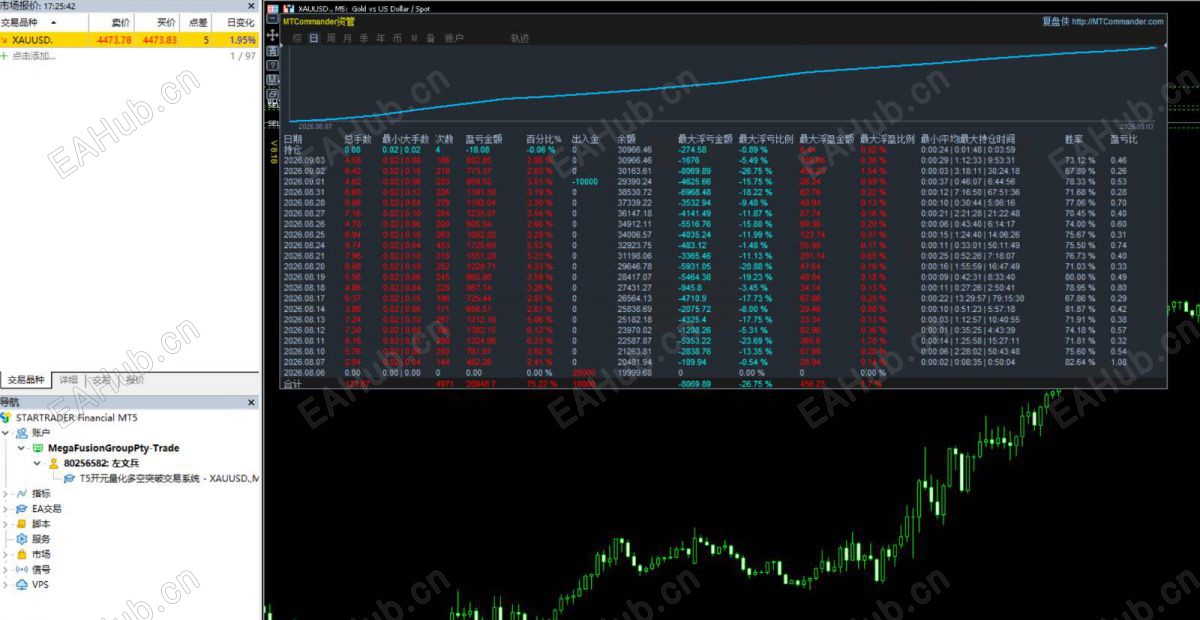The width and height of the screenshot is (1200, 620).
Task: Click the MegaFusionGroupPty-Trade server icon
Action: pos(37,448)
